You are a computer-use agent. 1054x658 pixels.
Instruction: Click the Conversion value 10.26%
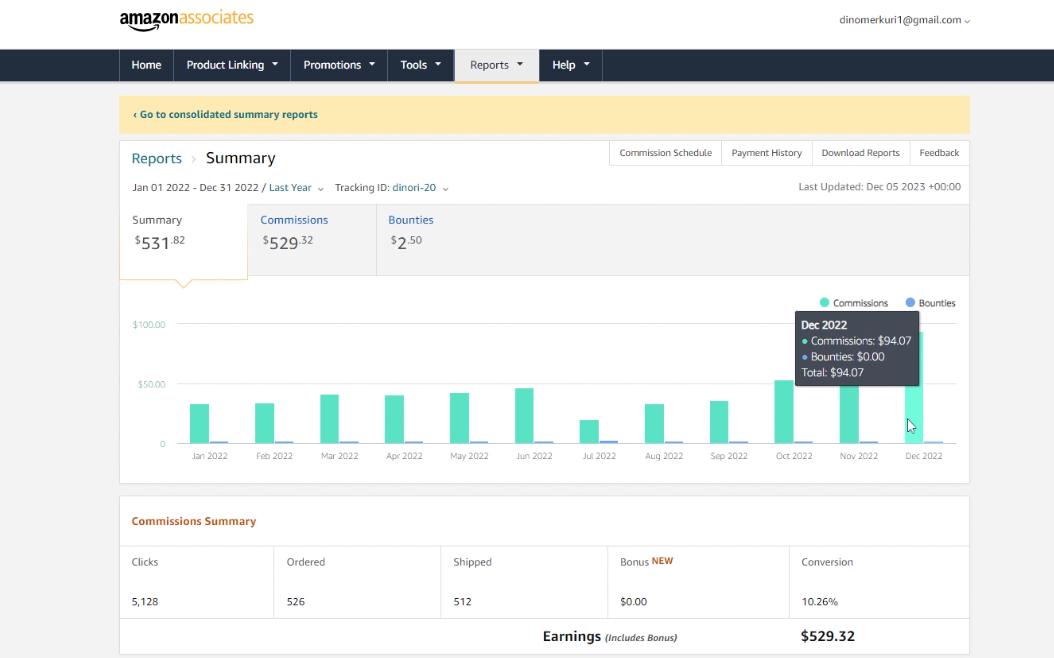click(819, 602)
